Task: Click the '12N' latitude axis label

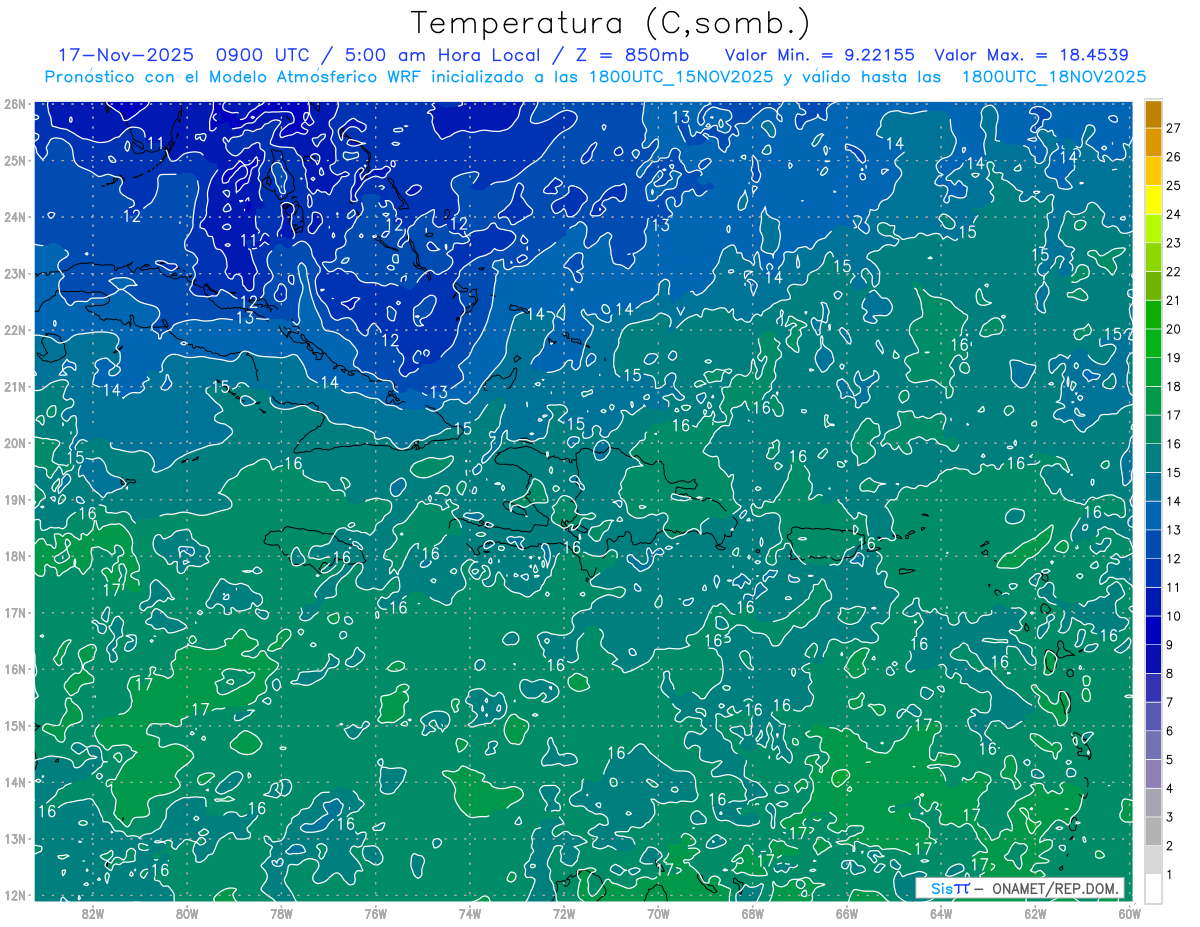Action: (14, 895)
